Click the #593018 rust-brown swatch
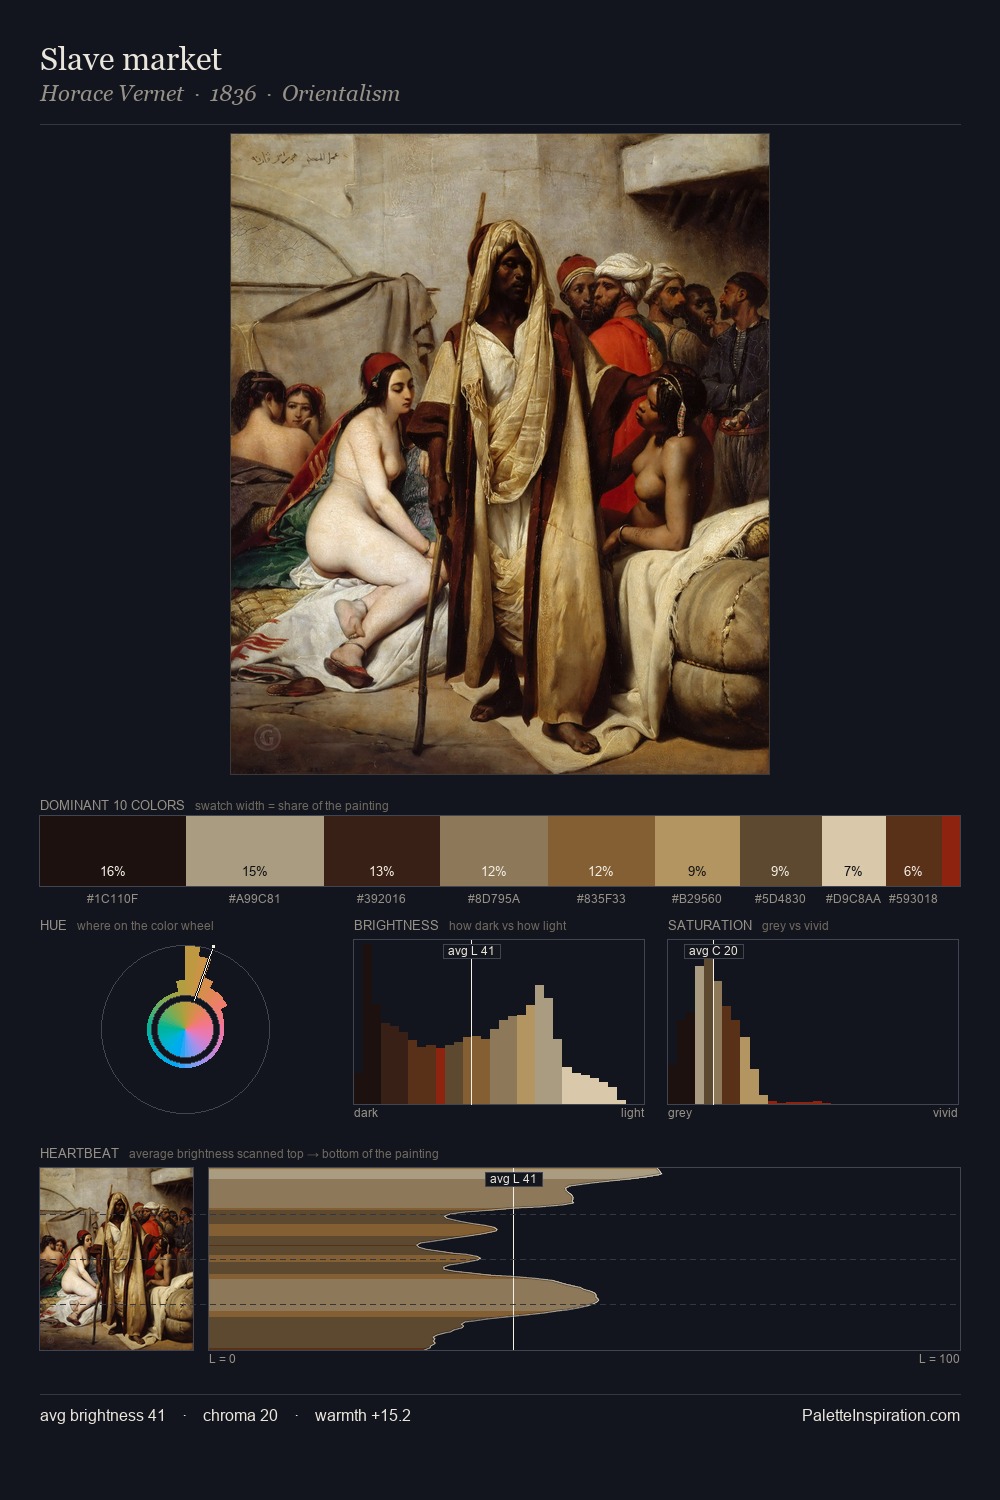Viewport: 1000px width, 1500px height. (914, 851)
